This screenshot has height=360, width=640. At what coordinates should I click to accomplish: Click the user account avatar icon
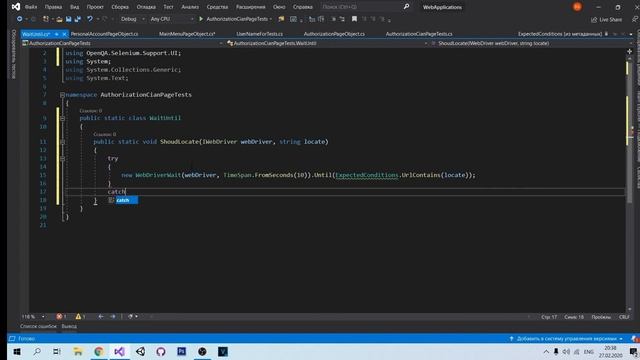[577, 7]
